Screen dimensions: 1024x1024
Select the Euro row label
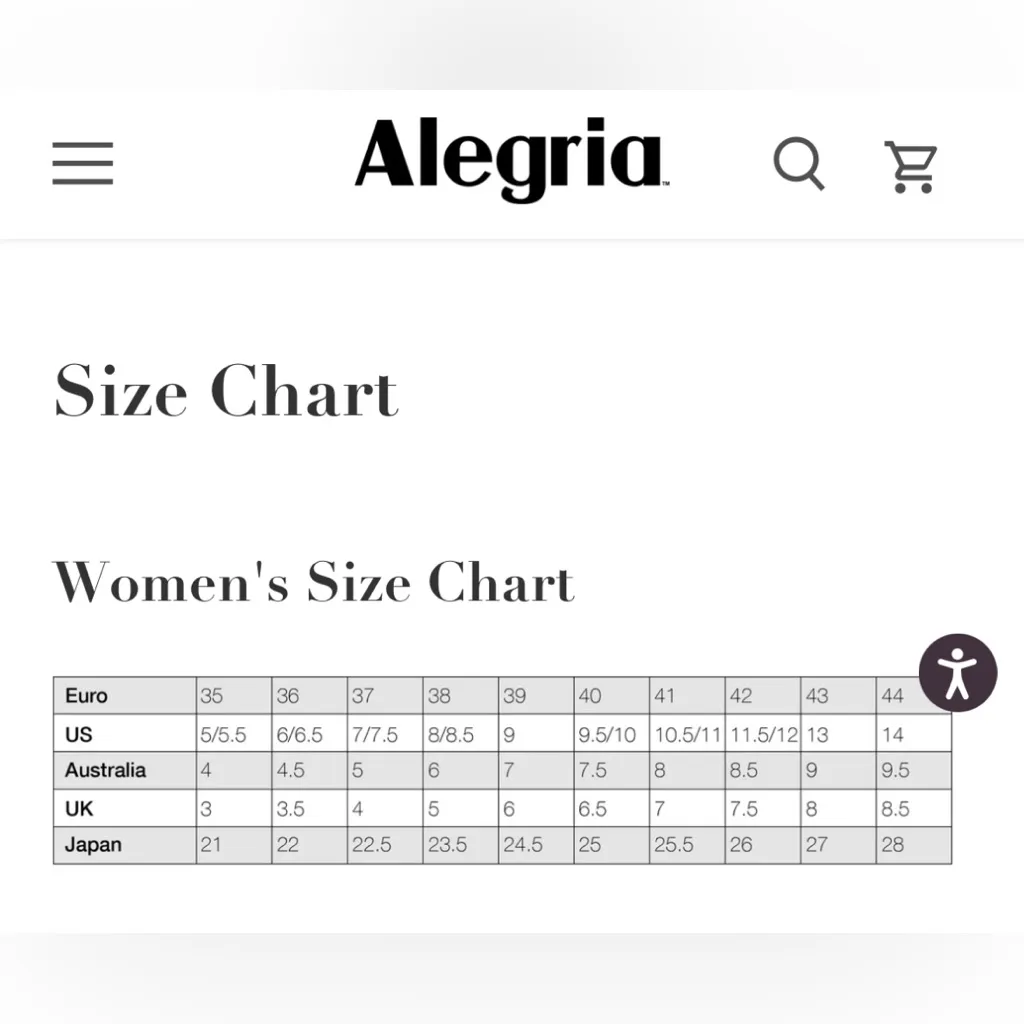86,696
